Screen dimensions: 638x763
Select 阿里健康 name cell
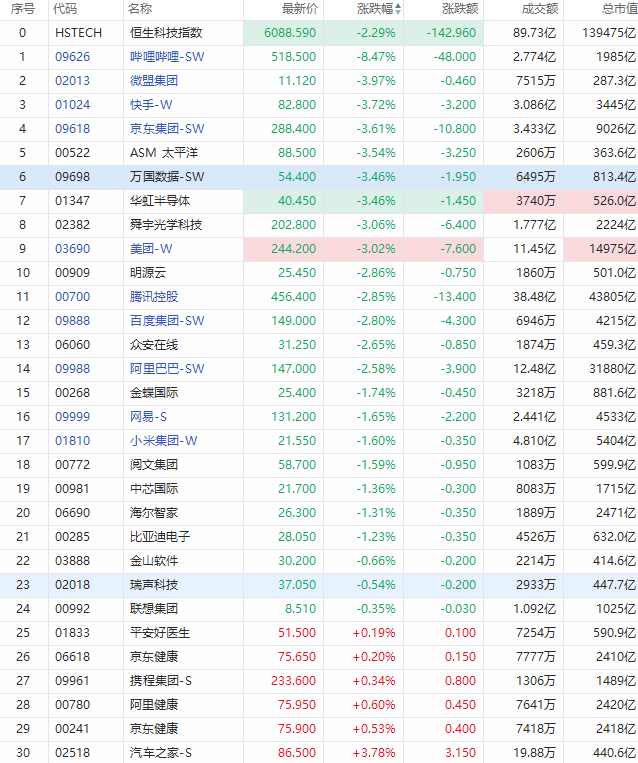coord(154,705)
